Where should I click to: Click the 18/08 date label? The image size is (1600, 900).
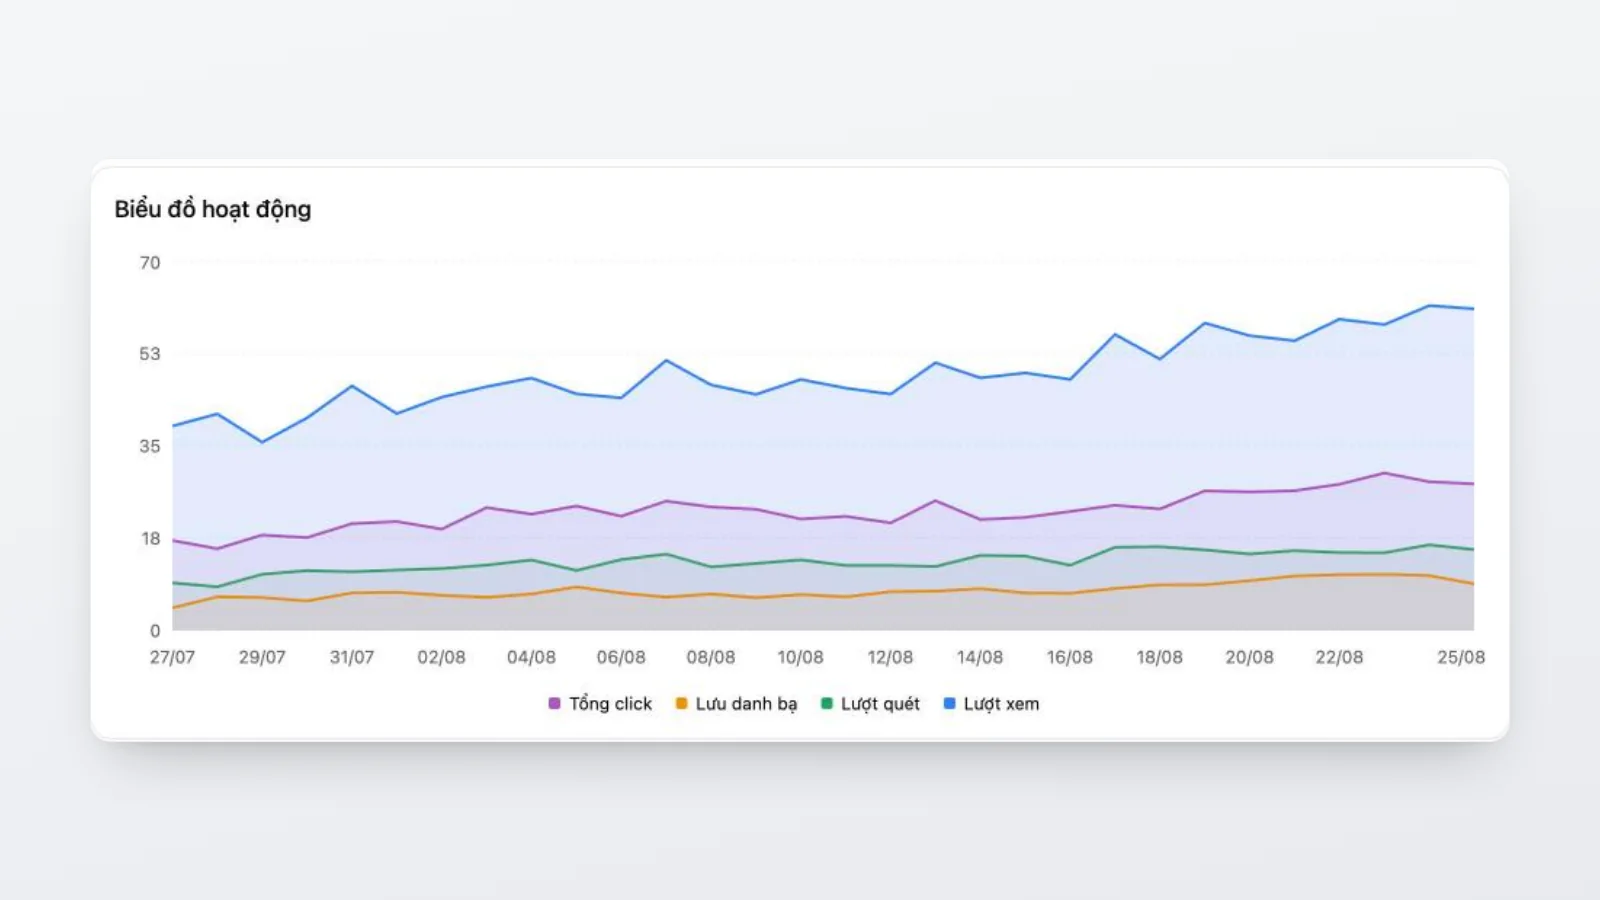[x=1159, y=658]
